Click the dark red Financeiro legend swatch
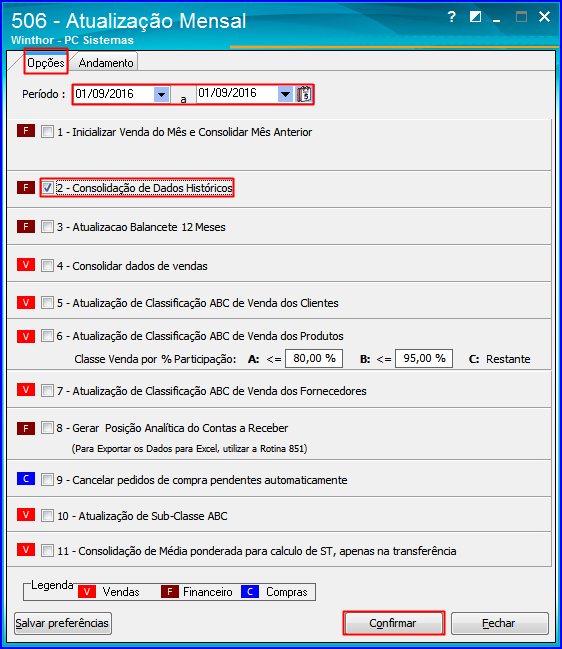The height and width of the screenshot is (649, 562). [170, 591]
